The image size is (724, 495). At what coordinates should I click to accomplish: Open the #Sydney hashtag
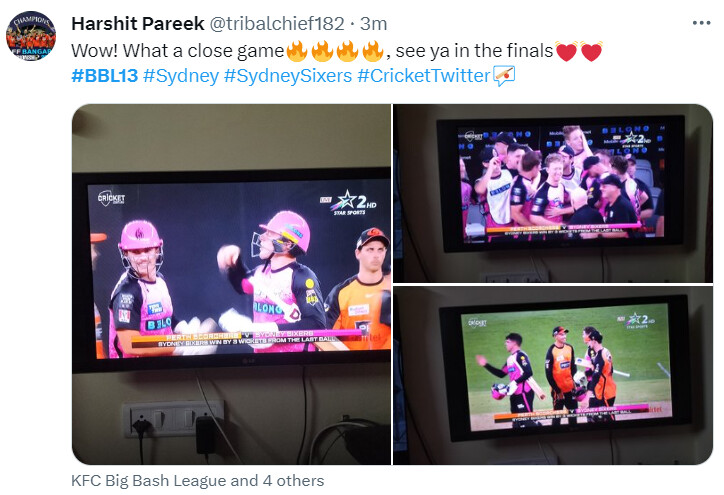pyautogui.click(x=181, y=76)
